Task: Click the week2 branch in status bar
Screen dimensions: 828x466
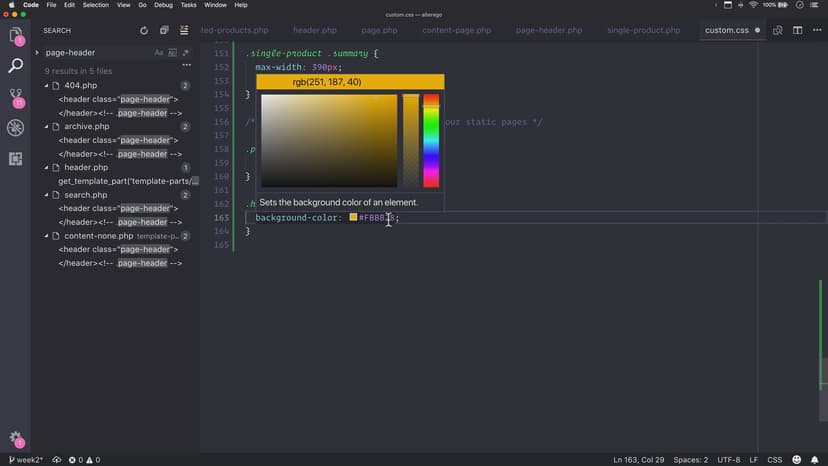Action: 24,459
